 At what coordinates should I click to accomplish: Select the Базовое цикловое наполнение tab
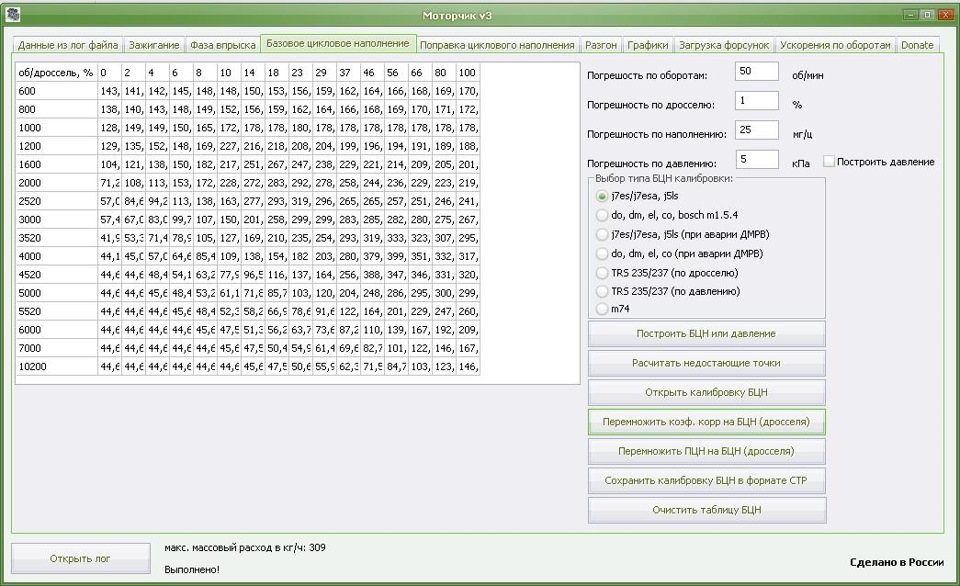pos(338,43)
